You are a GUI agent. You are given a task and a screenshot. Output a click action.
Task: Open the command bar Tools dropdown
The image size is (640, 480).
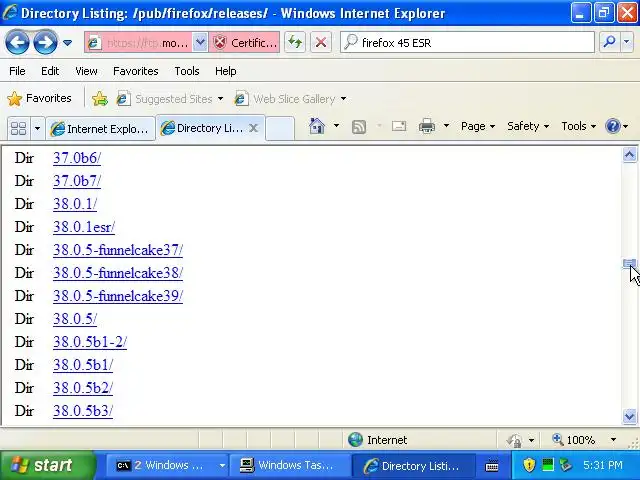coord(578,126)
